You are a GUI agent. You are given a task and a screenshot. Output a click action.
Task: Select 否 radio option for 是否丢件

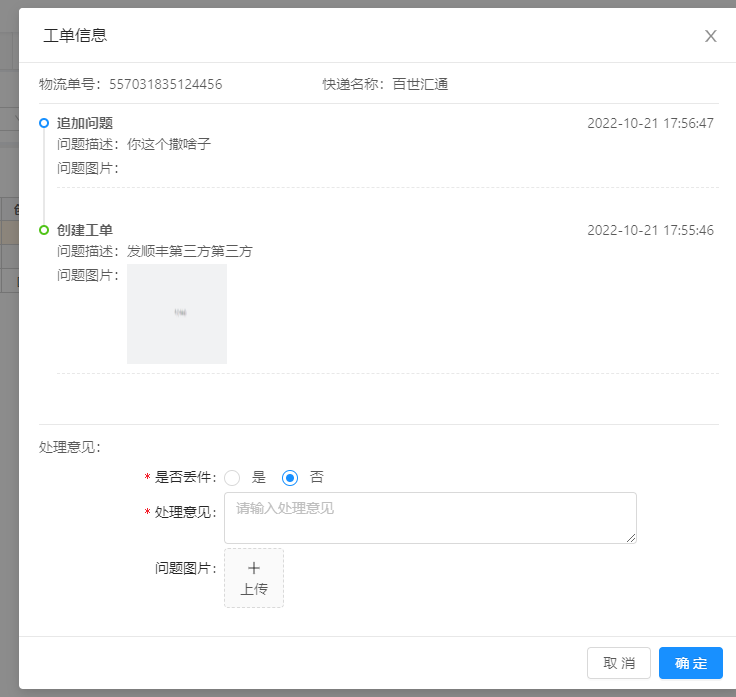[290, 478]
